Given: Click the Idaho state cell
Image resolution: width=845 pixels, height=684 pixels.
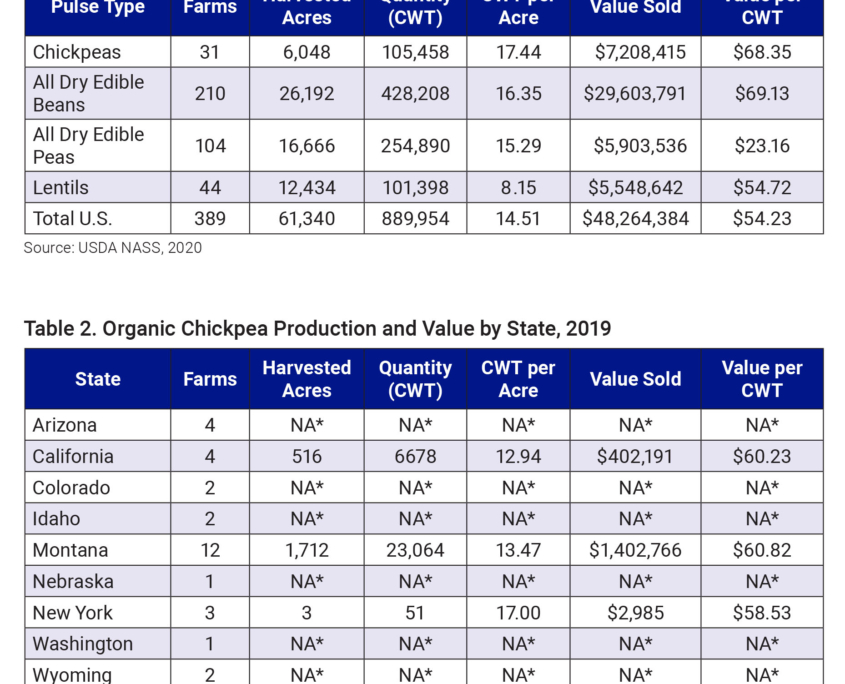Looking at the screenshot, I should (x=56, y=519).
